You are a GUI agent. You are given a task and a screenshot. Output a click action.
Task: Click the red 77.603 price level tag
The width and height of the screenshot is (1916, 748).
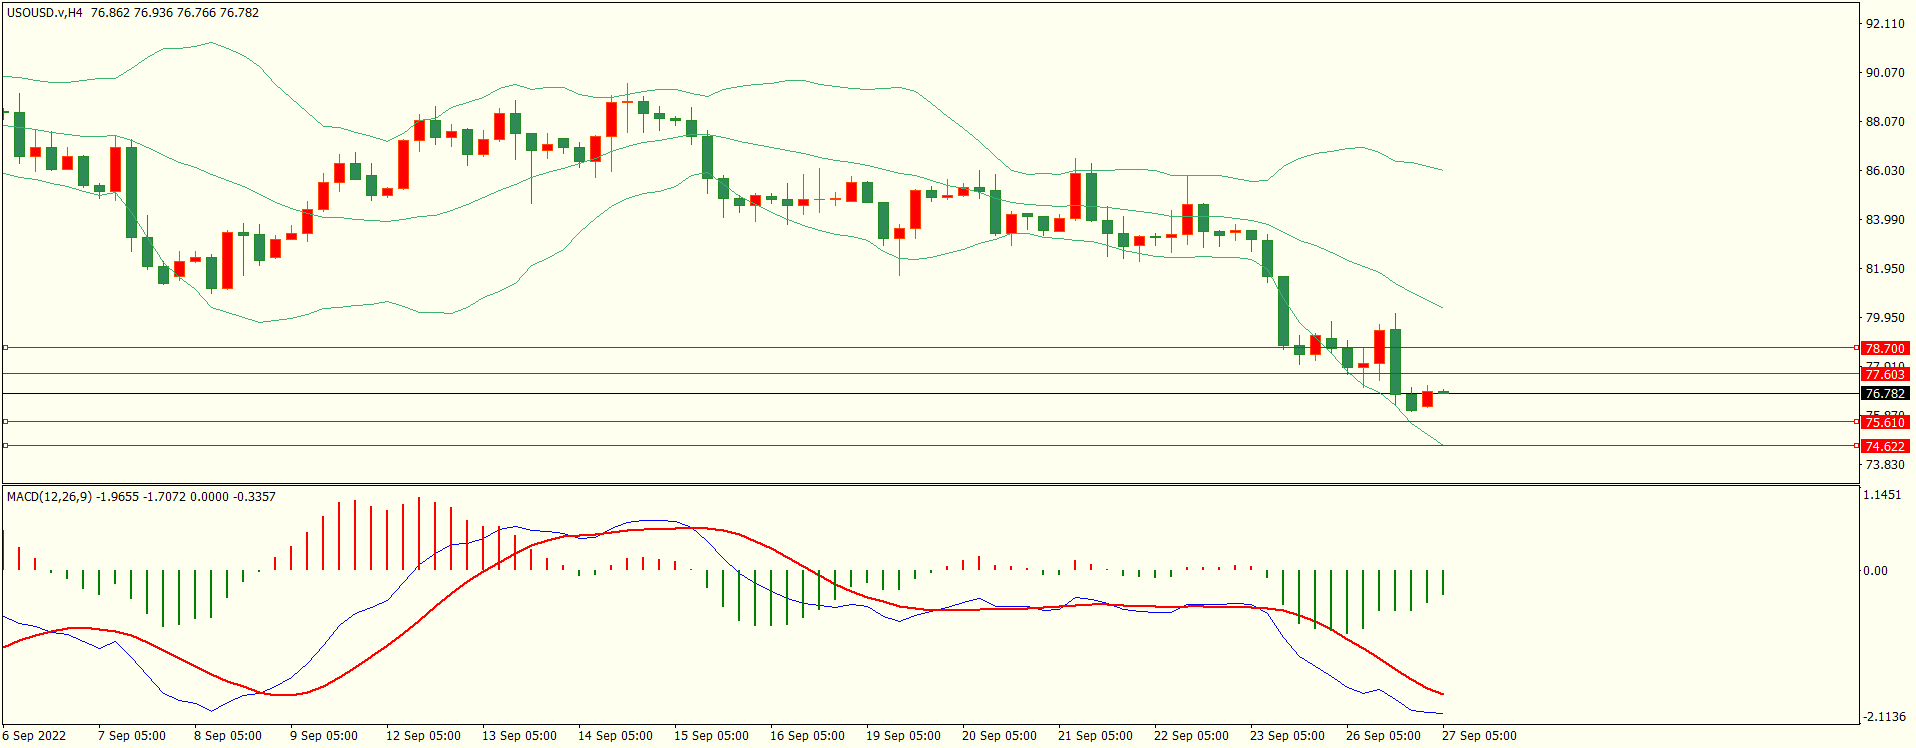(x=1884, y=375)
